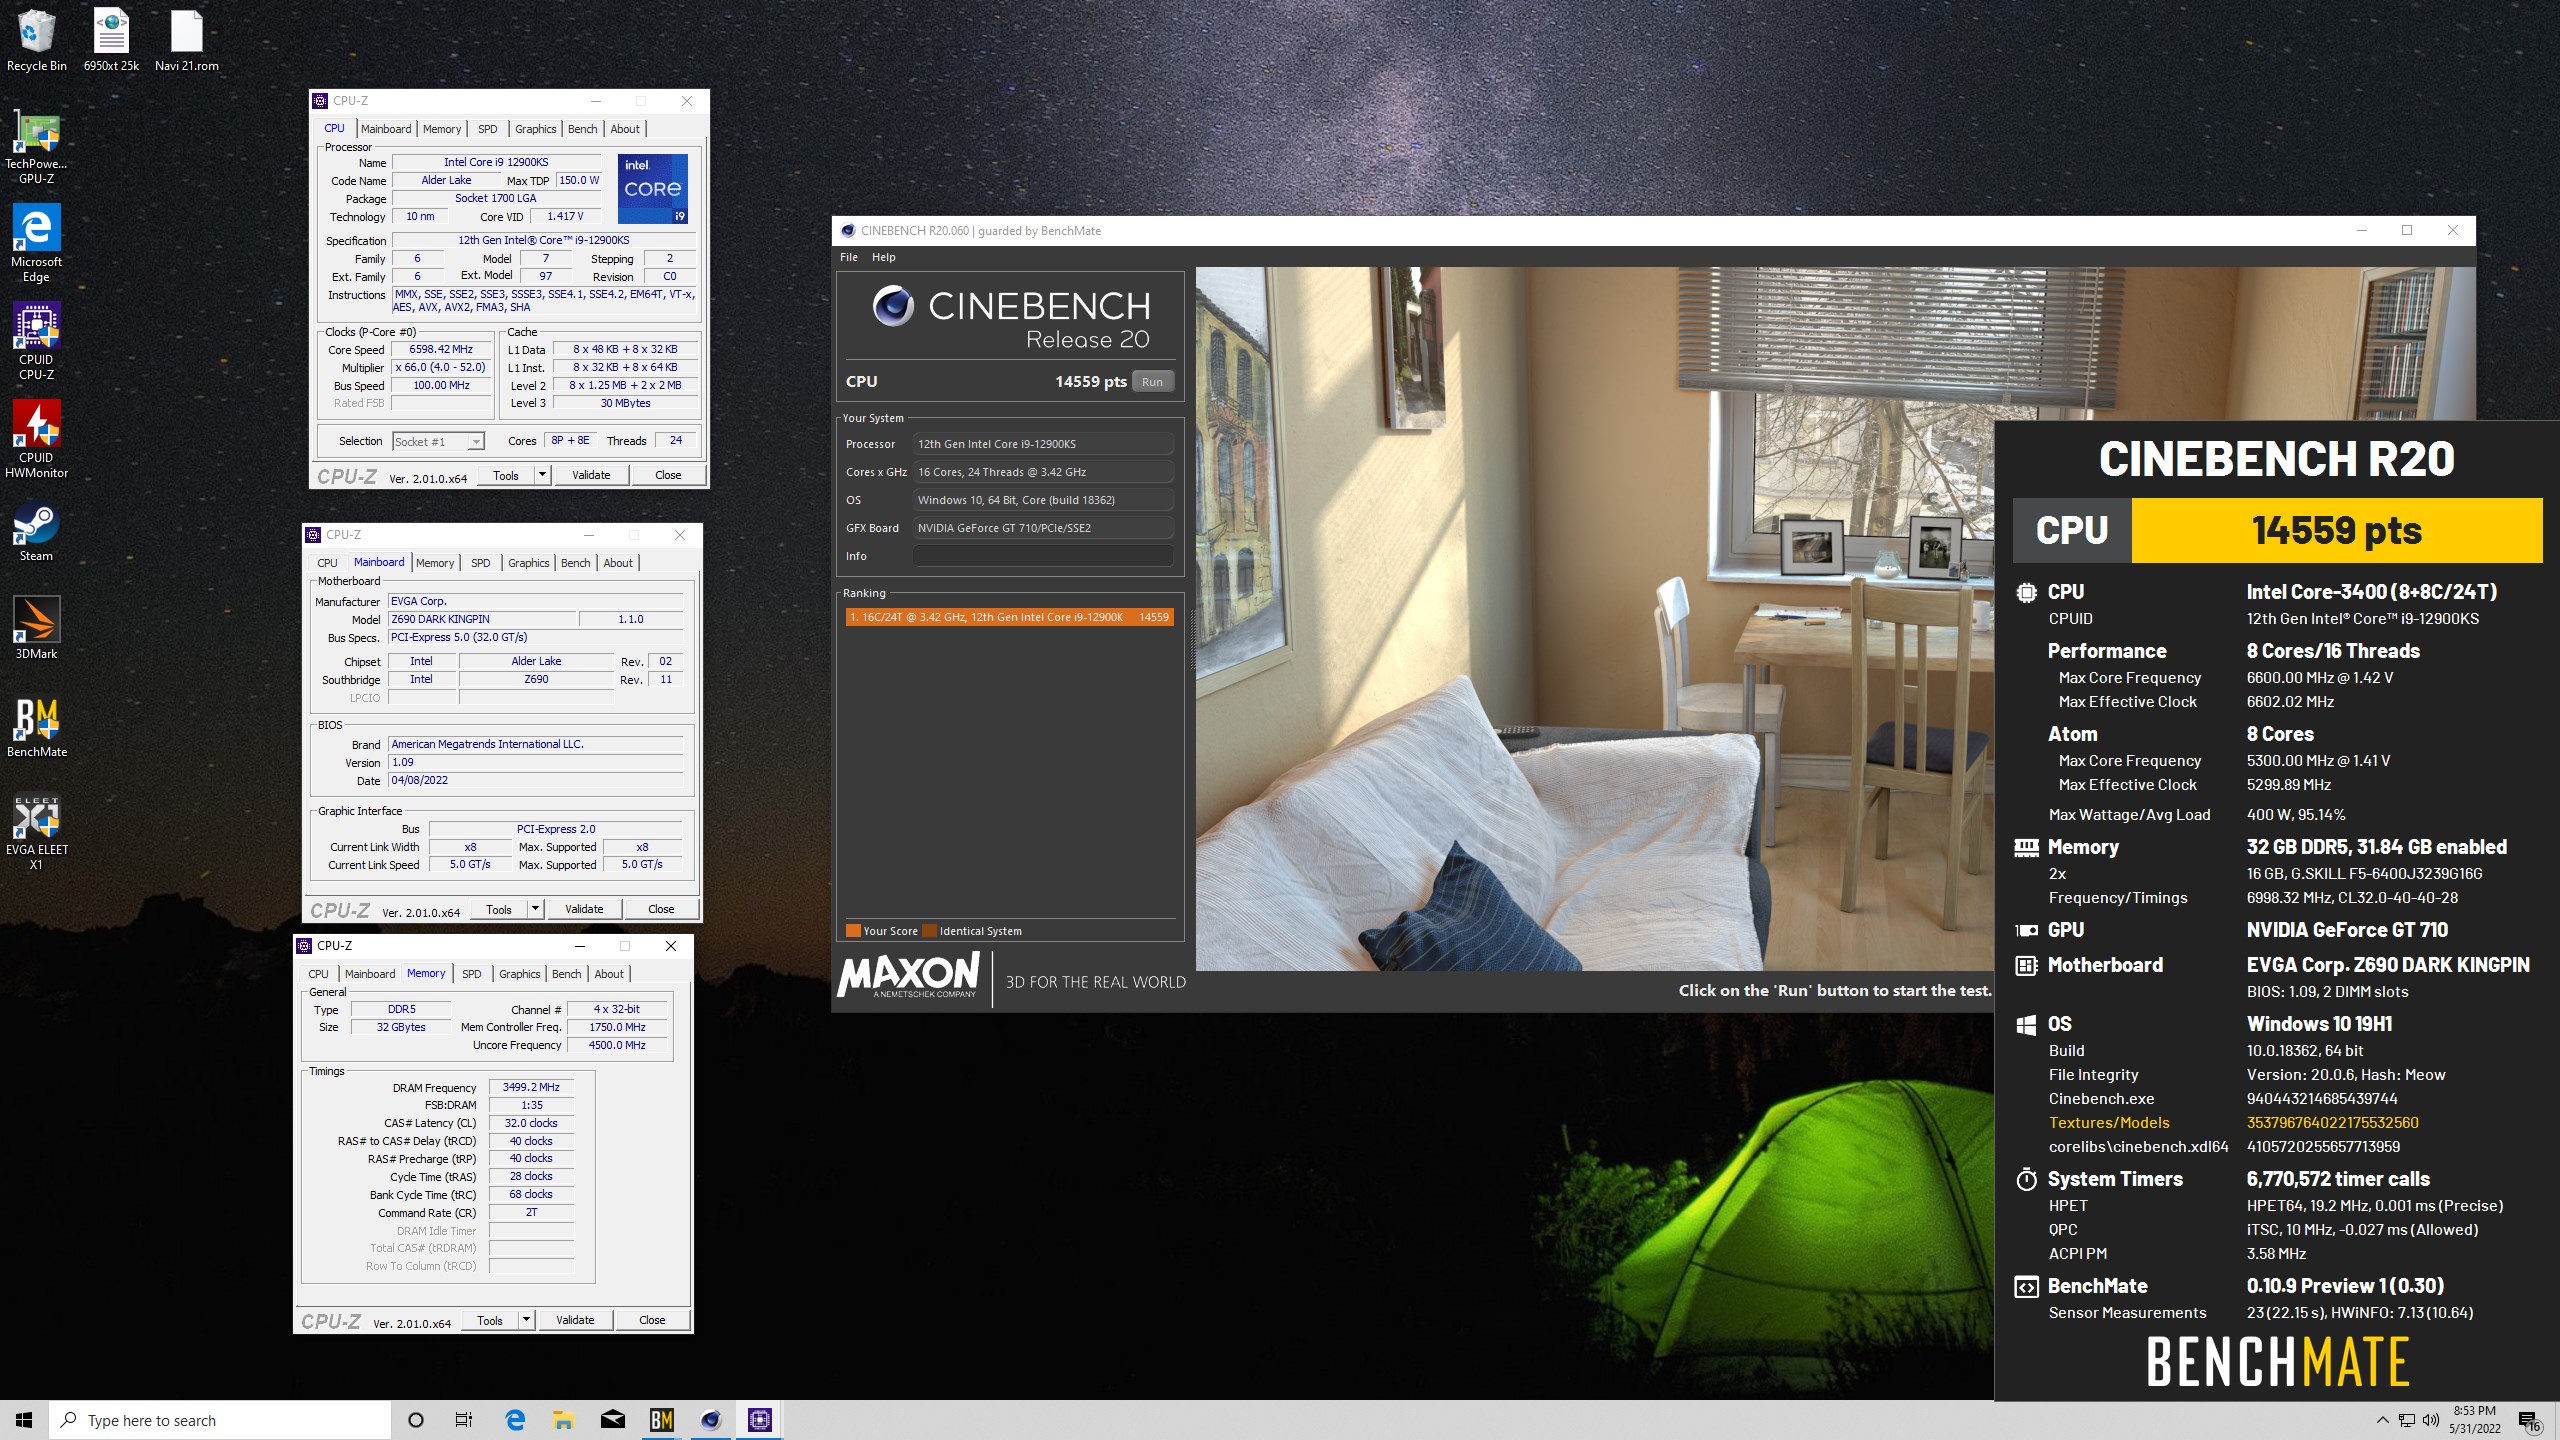Click 14559 pts yellow score banner
The height and width of the screenshot is (1440, 2560).
tap(2337, 530)
